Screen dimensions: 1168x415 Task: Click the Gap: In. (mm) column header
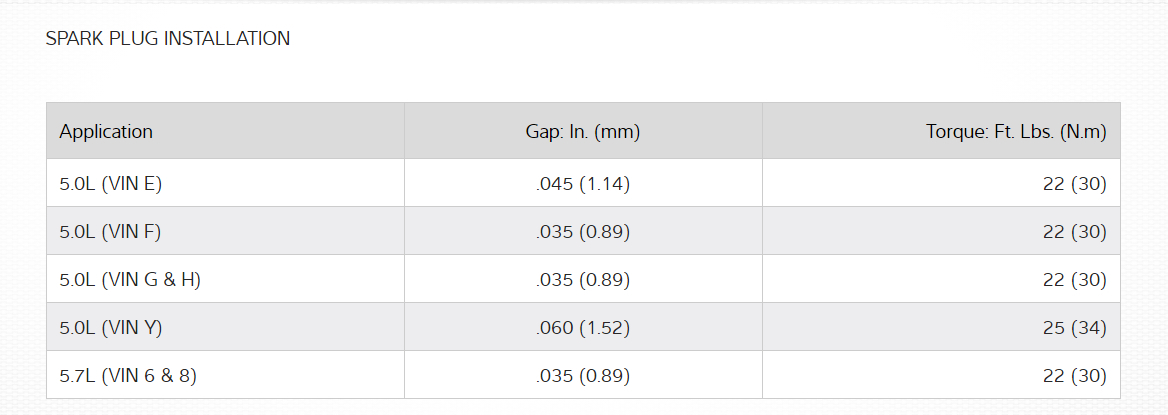pos(583,131)
